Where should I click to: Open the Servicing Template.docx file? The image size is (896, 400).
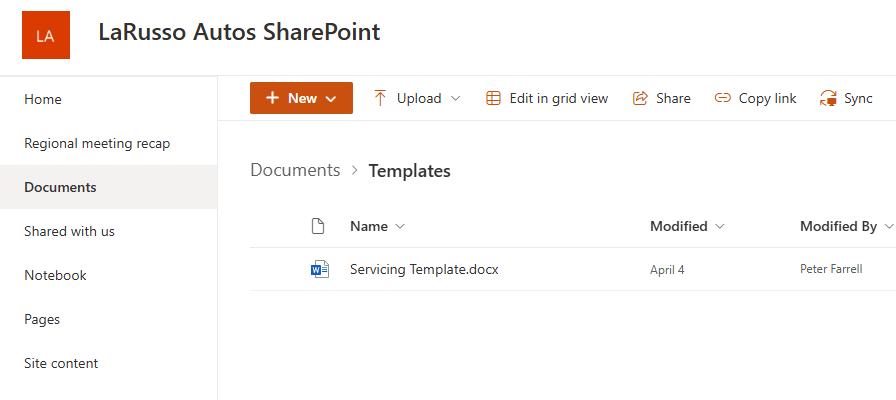click(424, 269)
